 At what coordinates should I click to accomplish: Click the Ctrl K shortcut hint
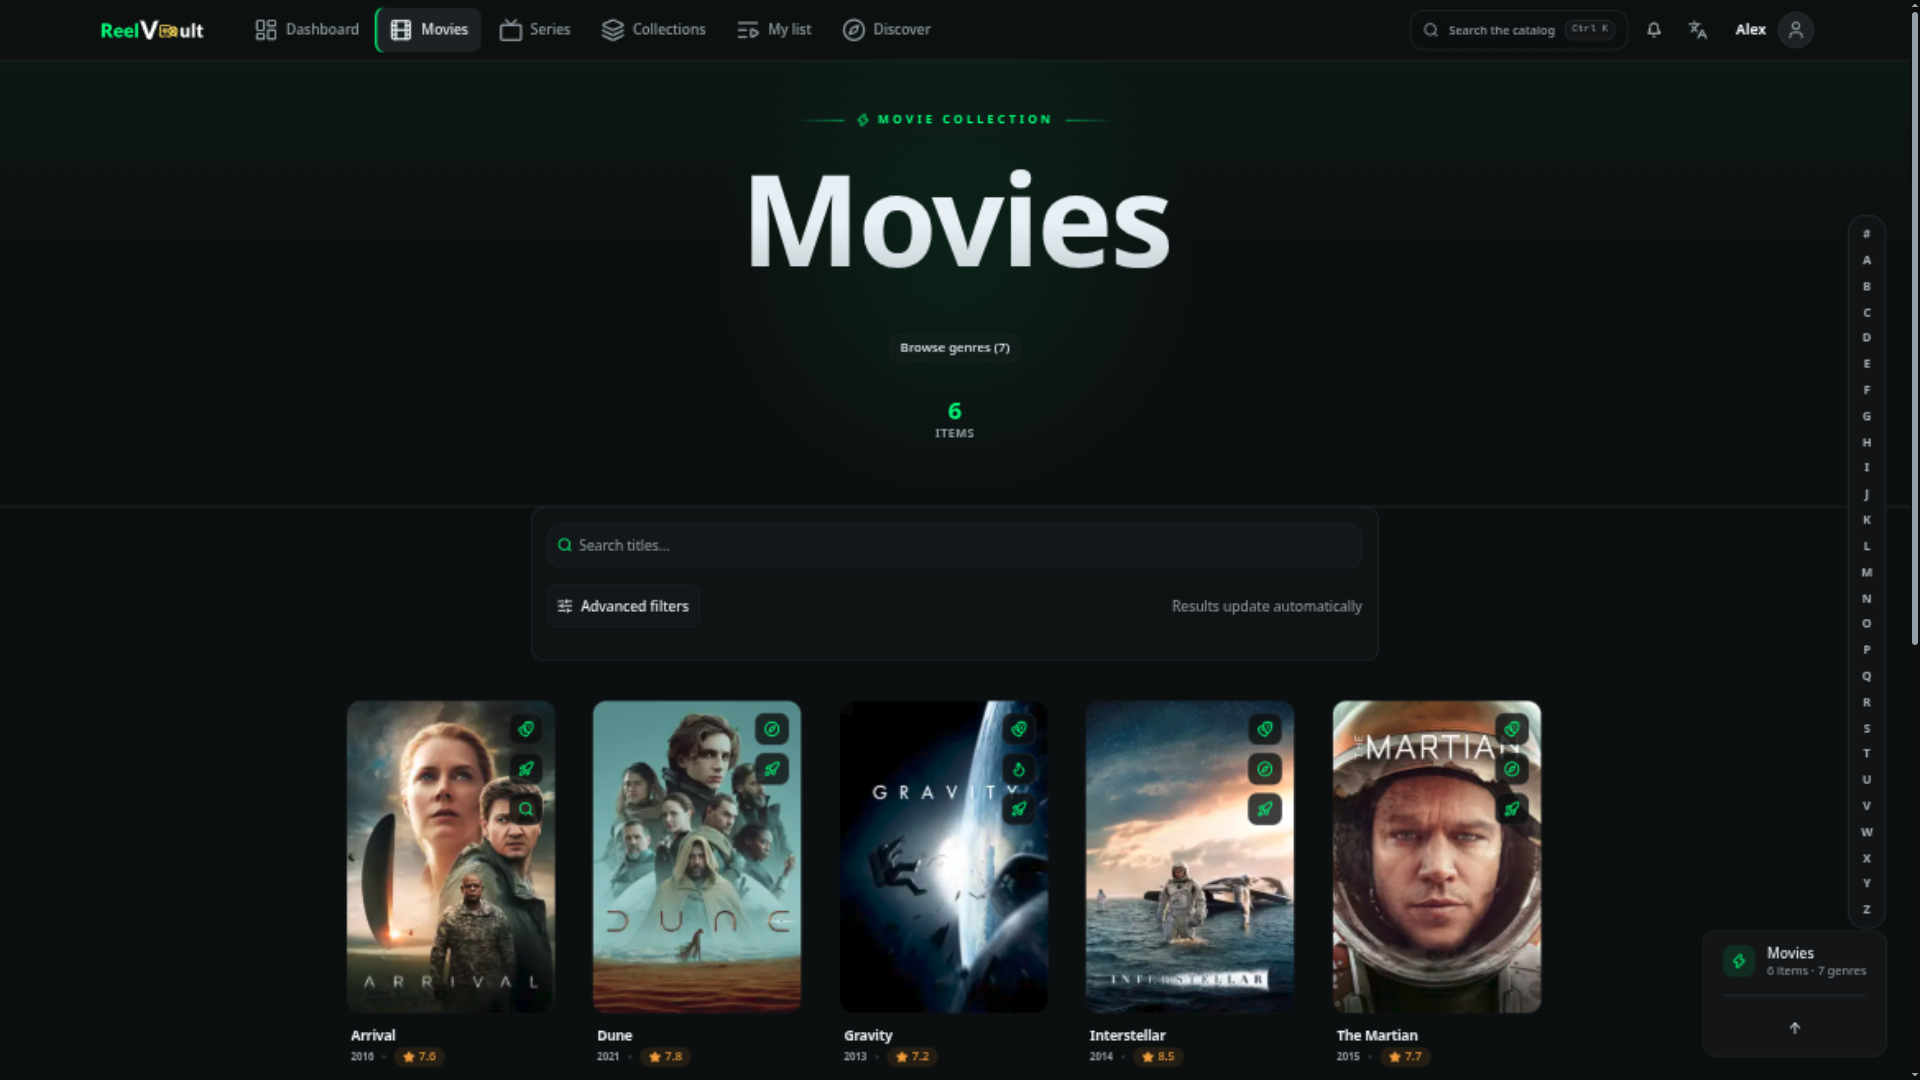[x=1590, y=29]
